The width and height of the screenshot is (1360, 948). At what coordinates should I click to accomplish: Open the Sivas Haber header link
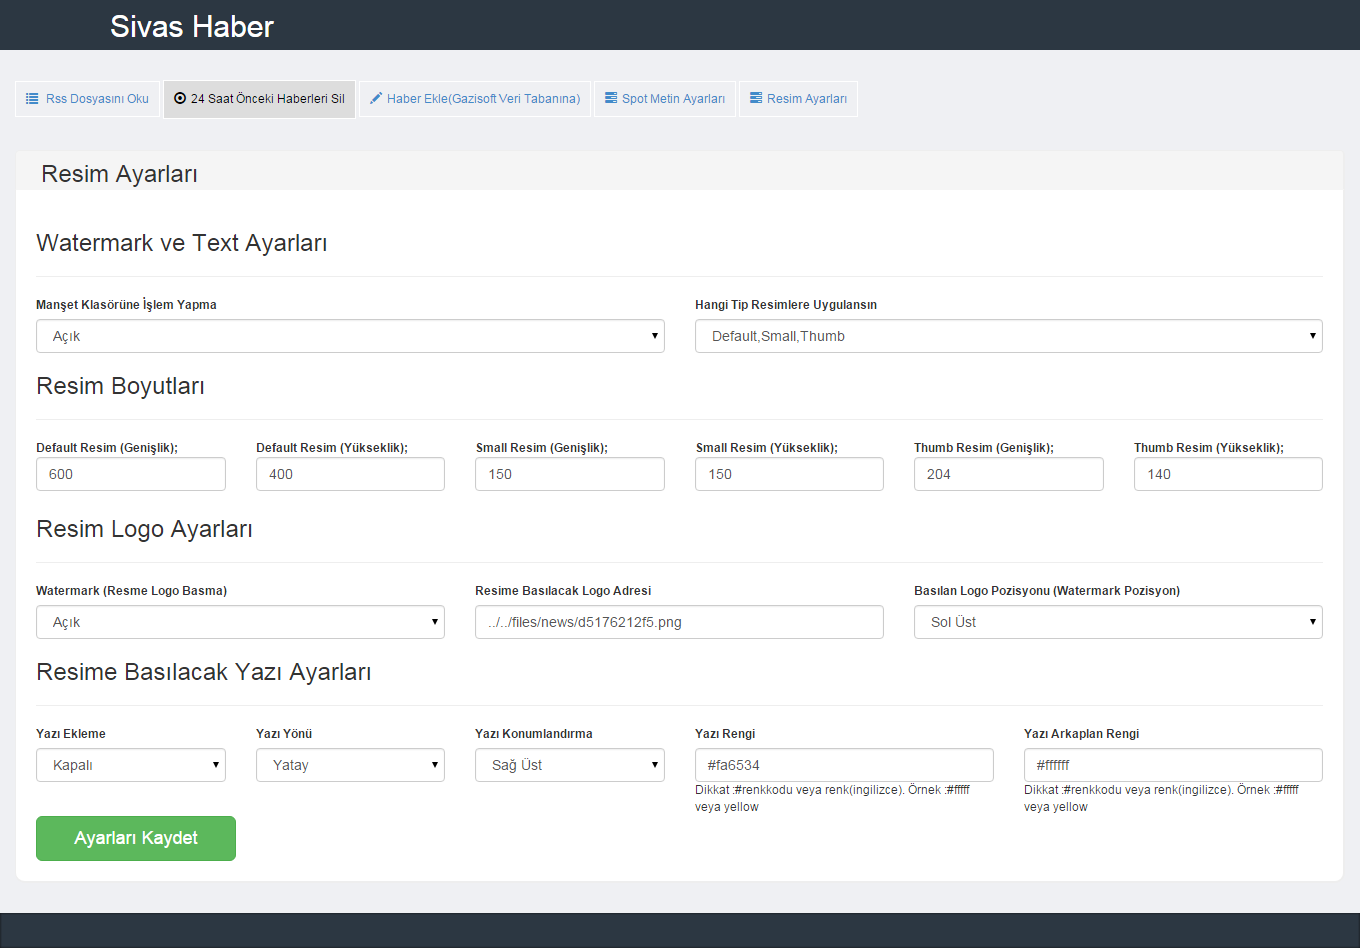[192, 27]
